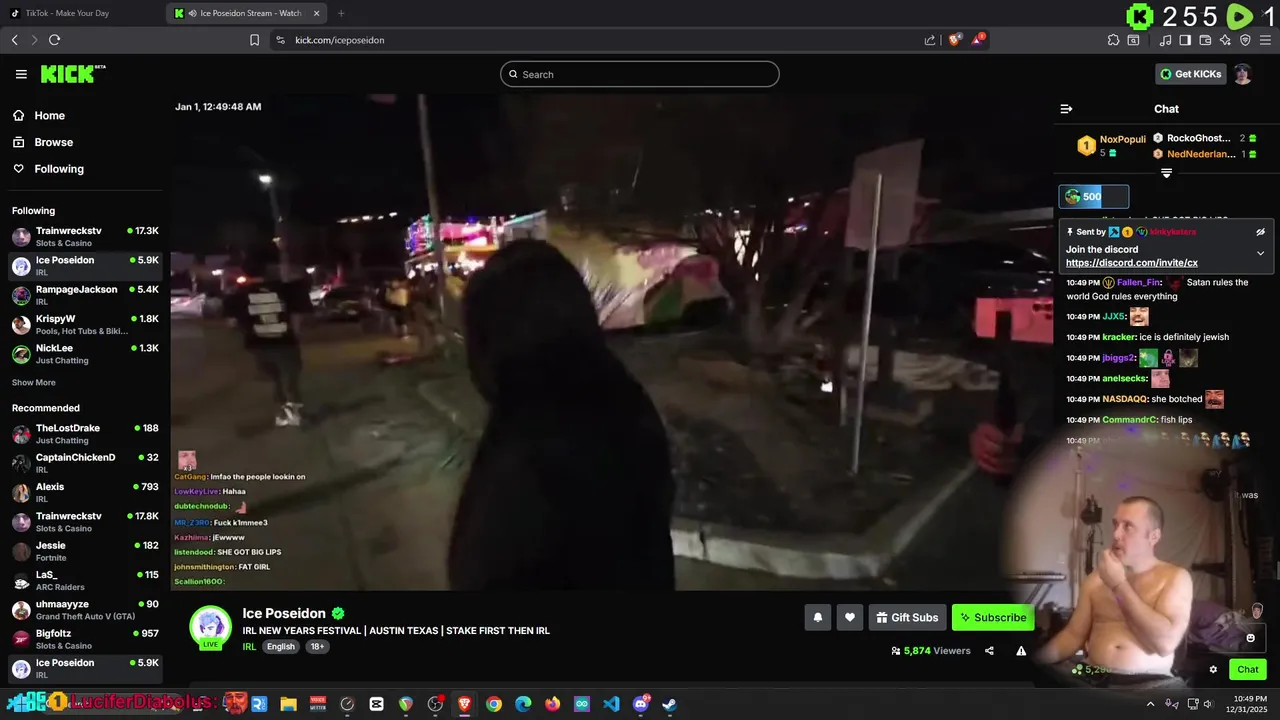Focus the Kick search field

tap(640, 74)
